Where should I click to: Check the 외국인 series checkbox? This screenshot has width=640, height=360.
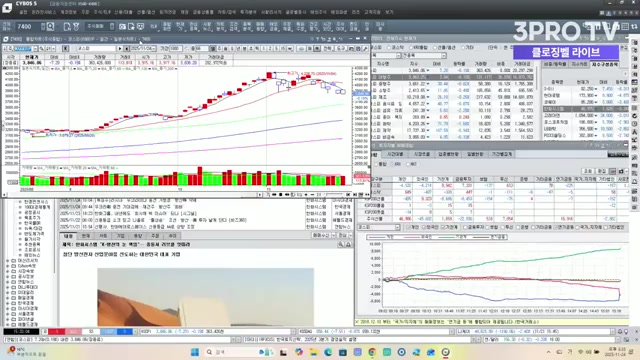pos(424,227)
